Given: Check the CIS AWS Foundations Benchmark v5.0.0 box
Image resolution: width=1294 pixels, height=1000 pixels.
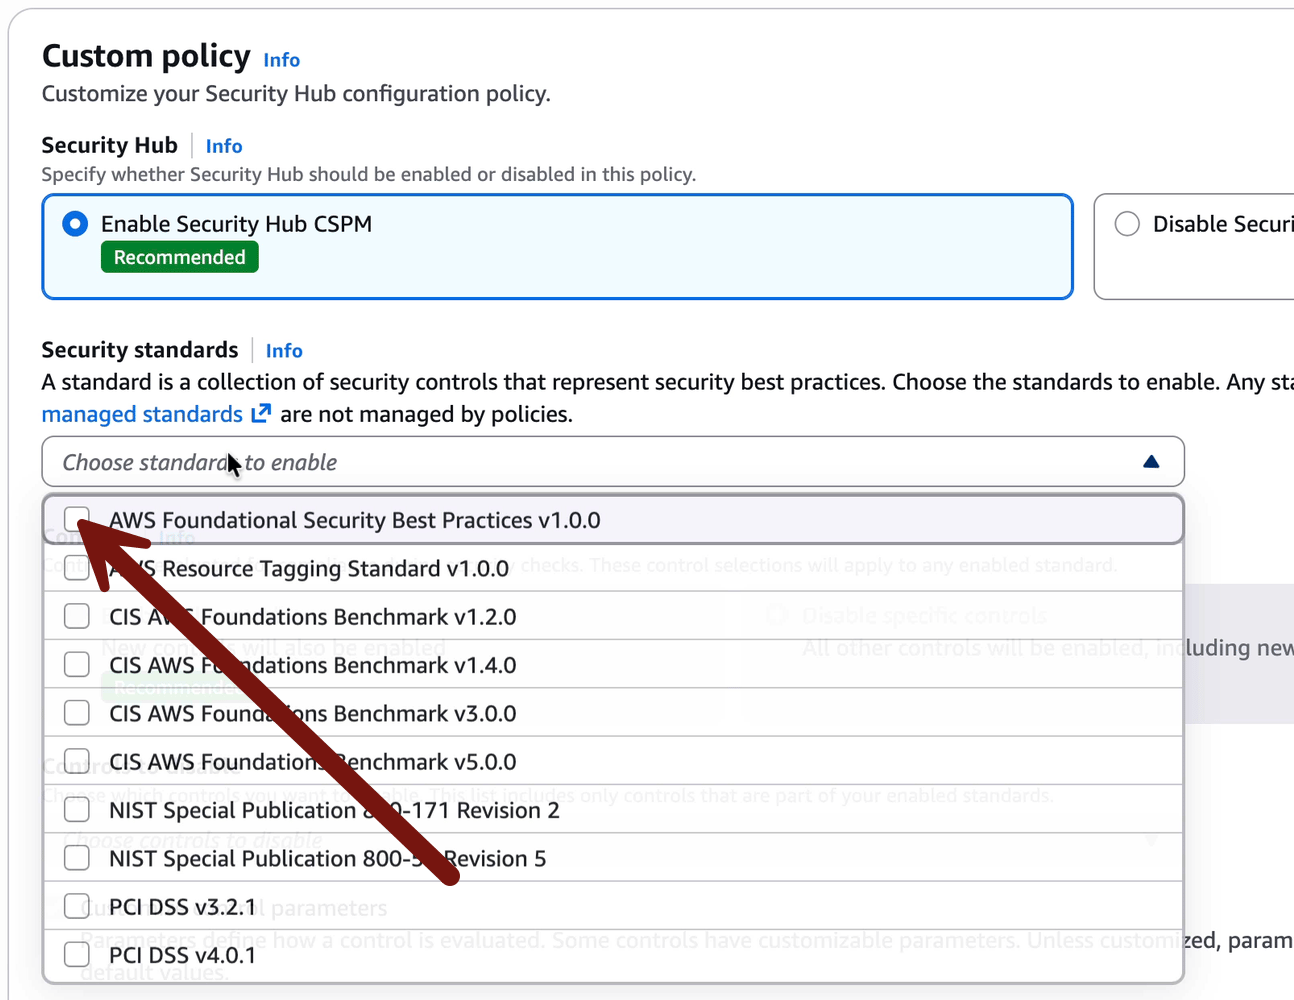Looking at the screenshot, I should click(77, 761).
